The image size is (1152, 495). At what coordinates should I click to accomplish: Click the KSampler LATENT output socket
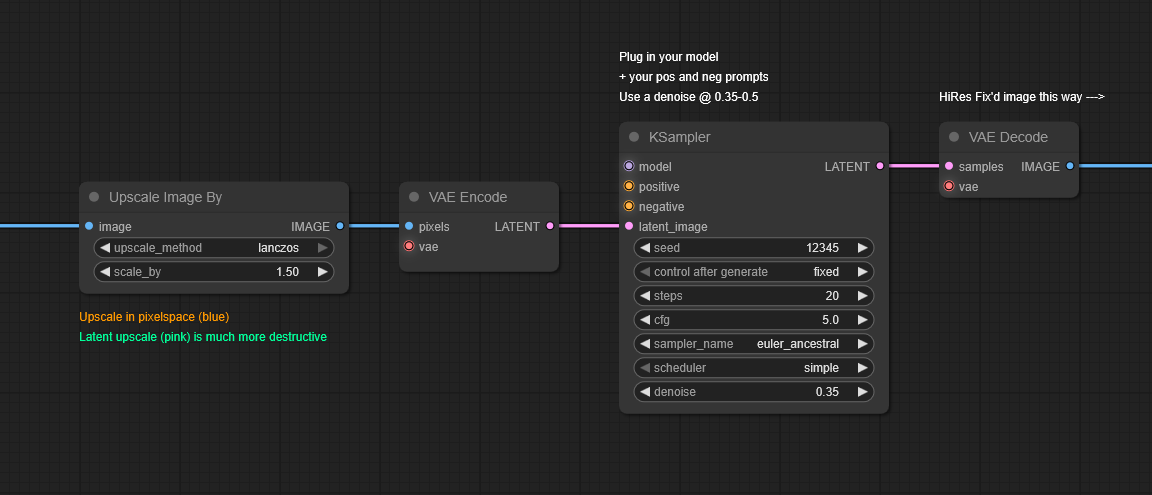point(880,166)
